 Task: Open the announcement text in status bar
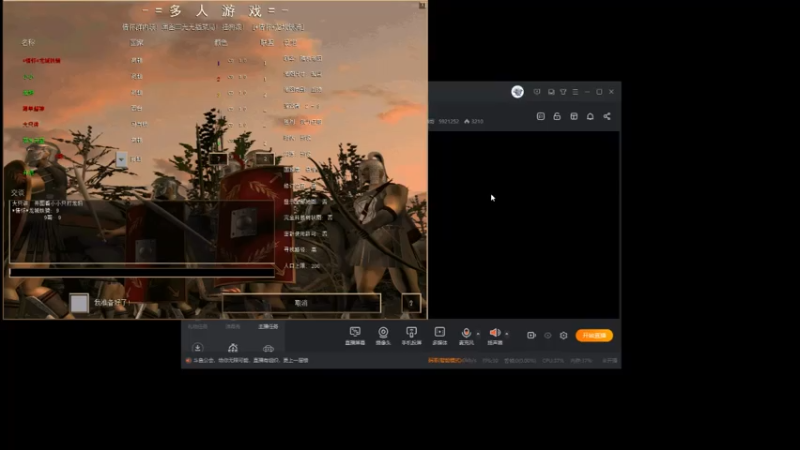(x=251, y=360)
